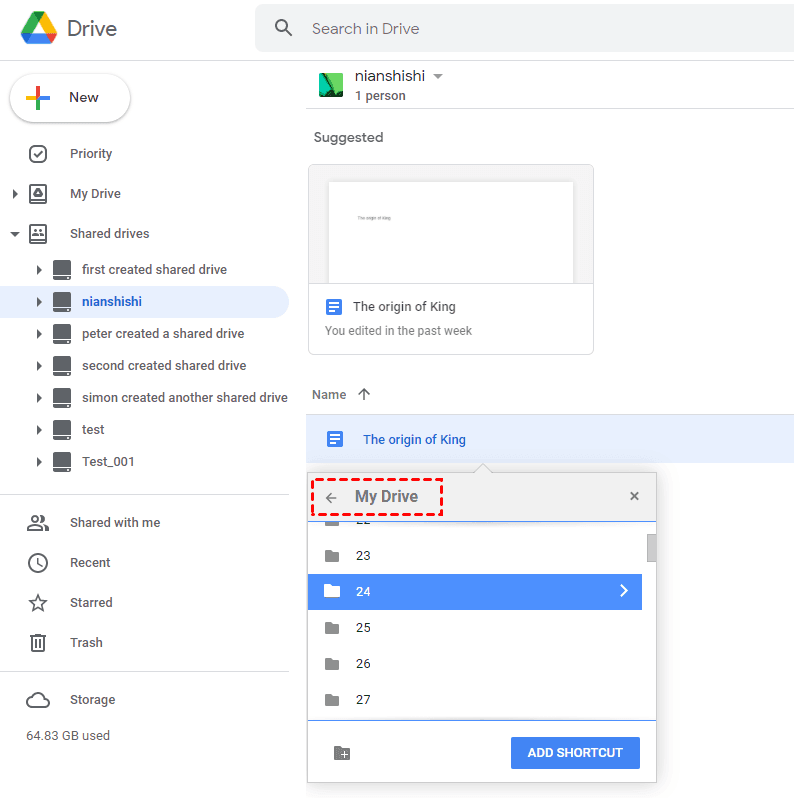Click the Storage cloud icon

point(38,700)
